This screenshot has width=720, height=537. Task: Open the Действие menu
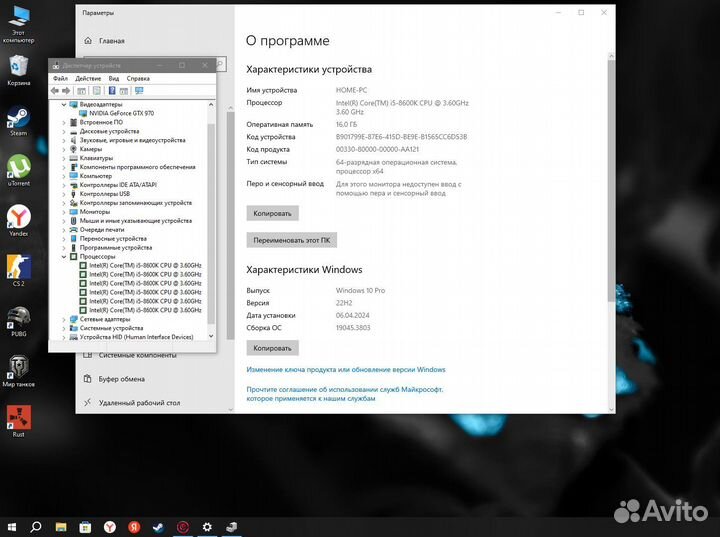(88, 79)
